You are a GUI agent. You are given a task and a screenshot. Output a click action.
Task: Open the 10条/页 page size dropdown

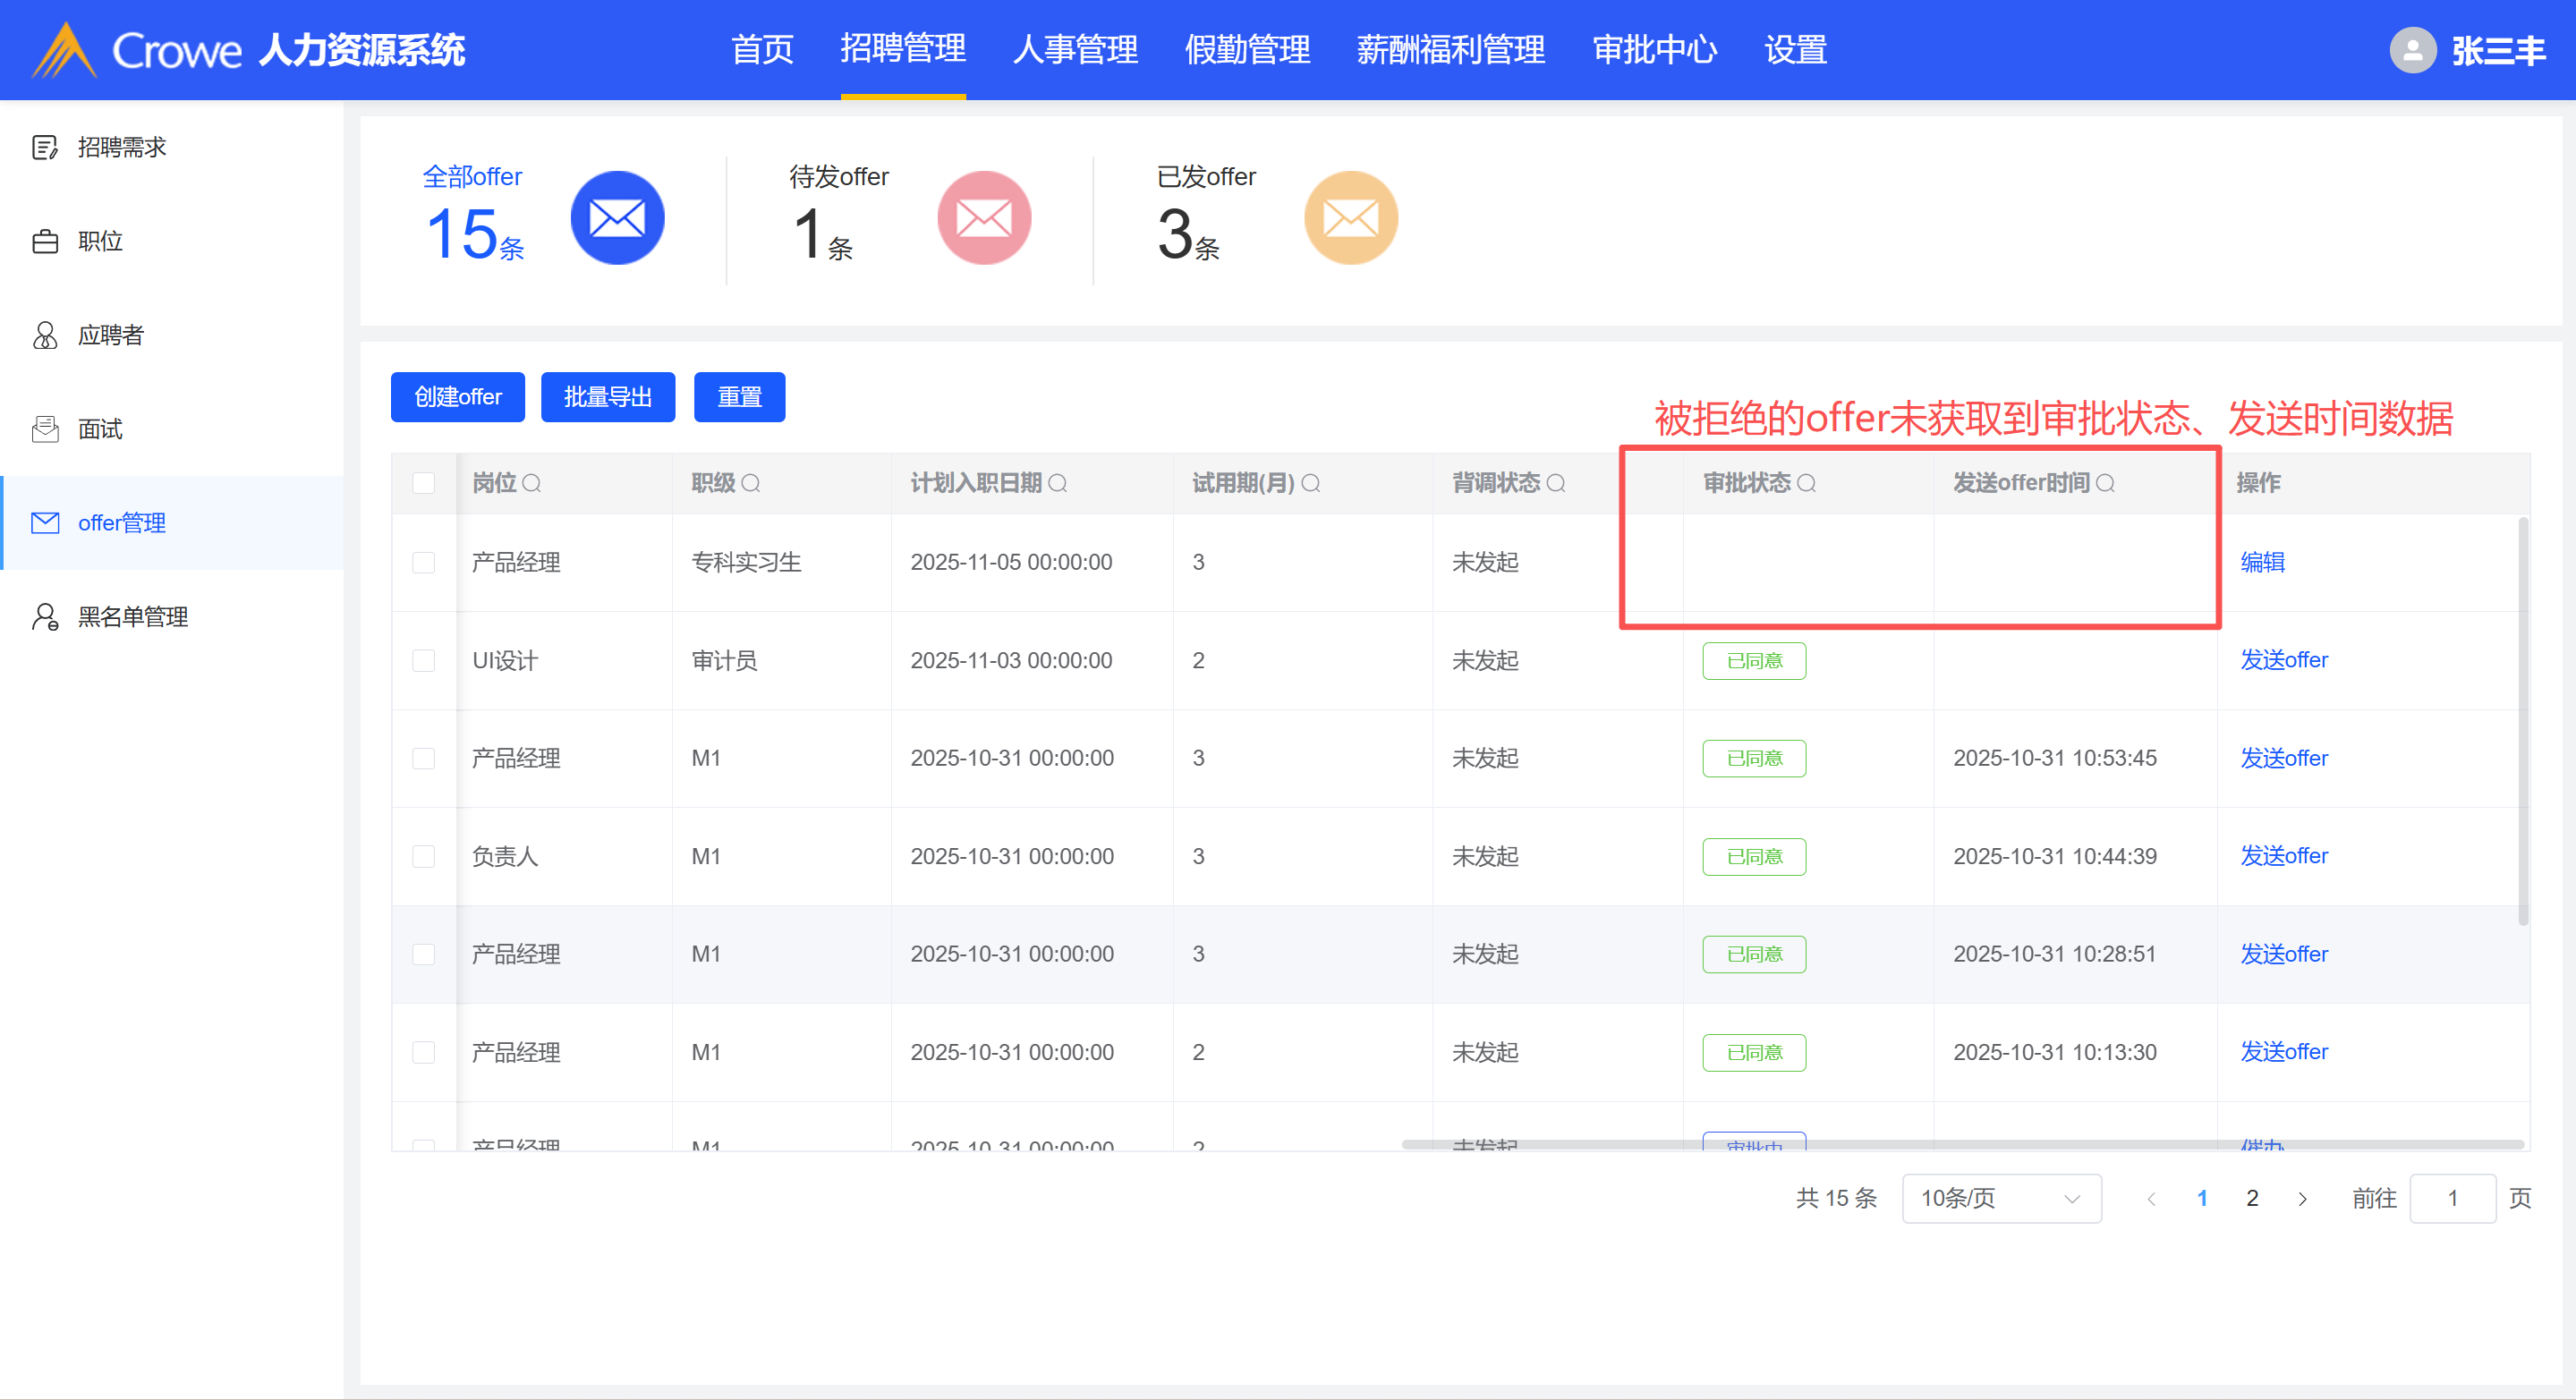2000,1198
